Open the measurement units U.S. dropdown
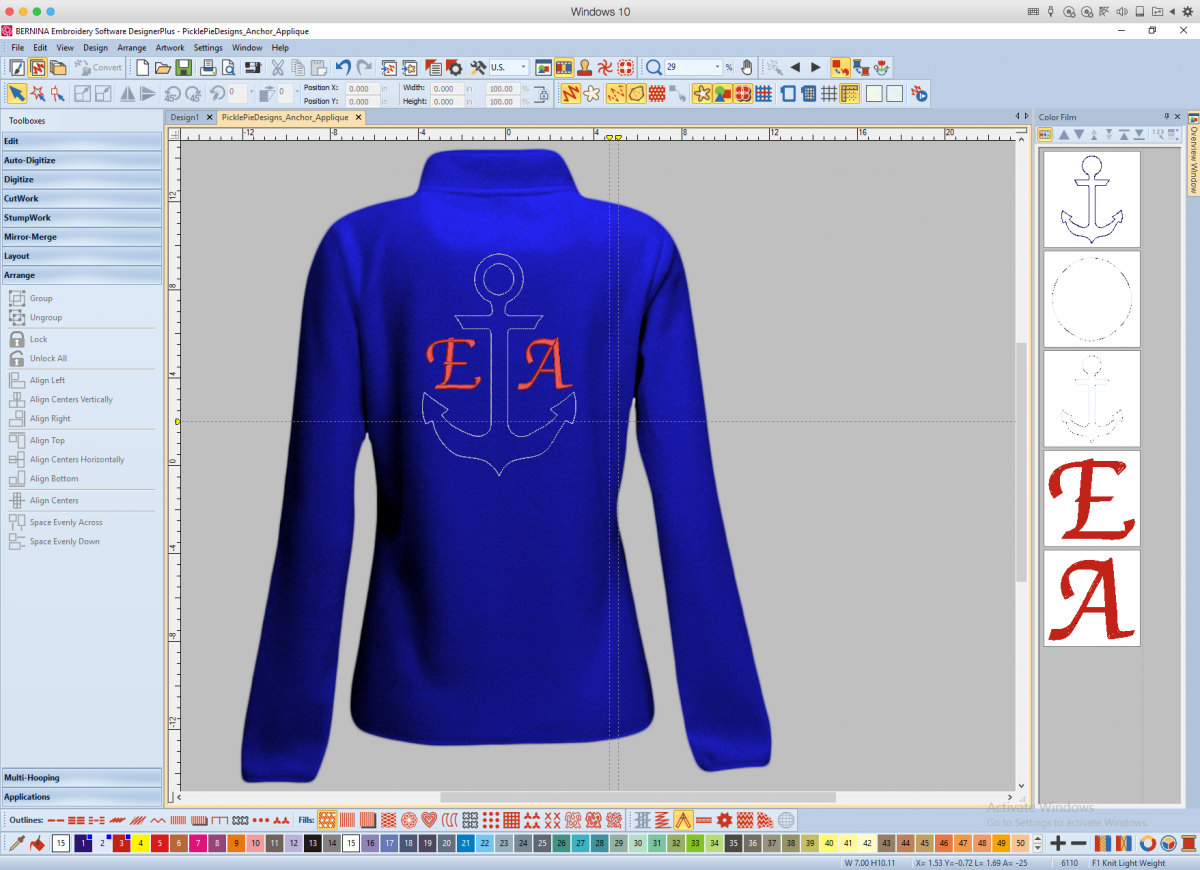The height and width of the screenshot is (870, 1200). pyautogui.click(x=524, y=67)
